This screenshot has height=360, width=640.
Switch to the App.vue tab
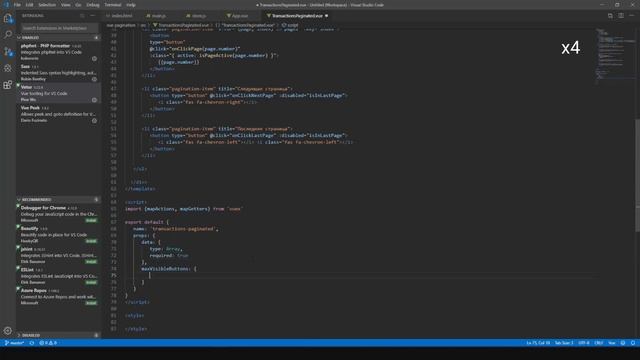[x=239, y=16]
